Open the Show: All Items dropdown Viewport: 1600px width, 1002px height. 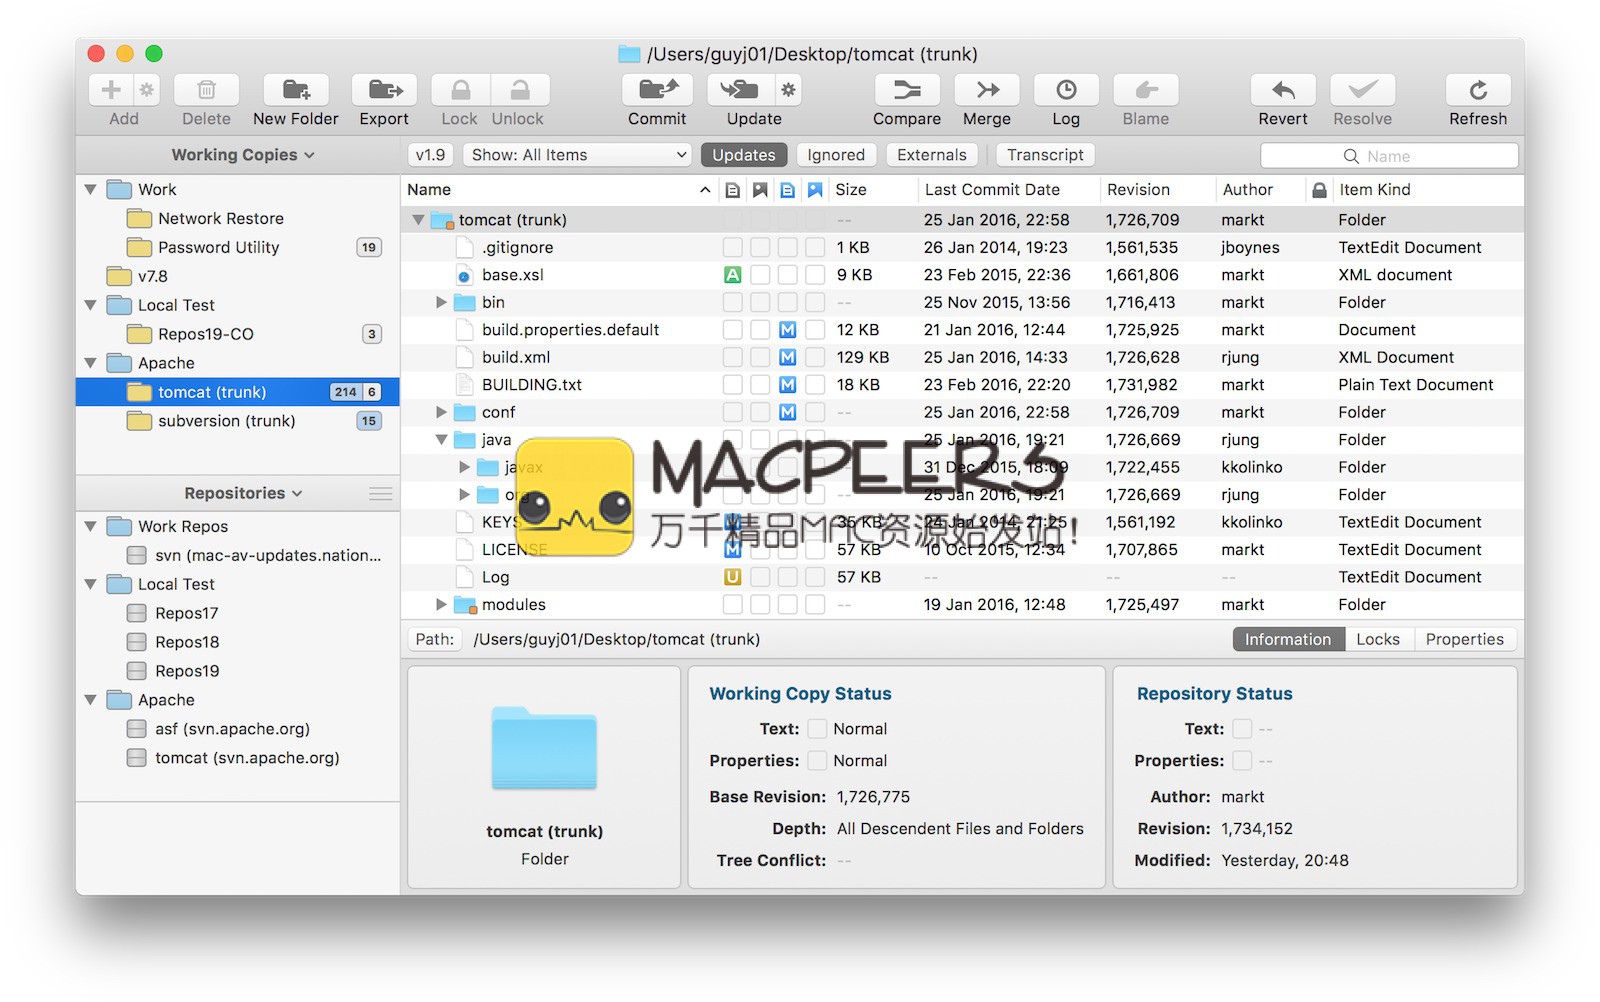point(578,155)
